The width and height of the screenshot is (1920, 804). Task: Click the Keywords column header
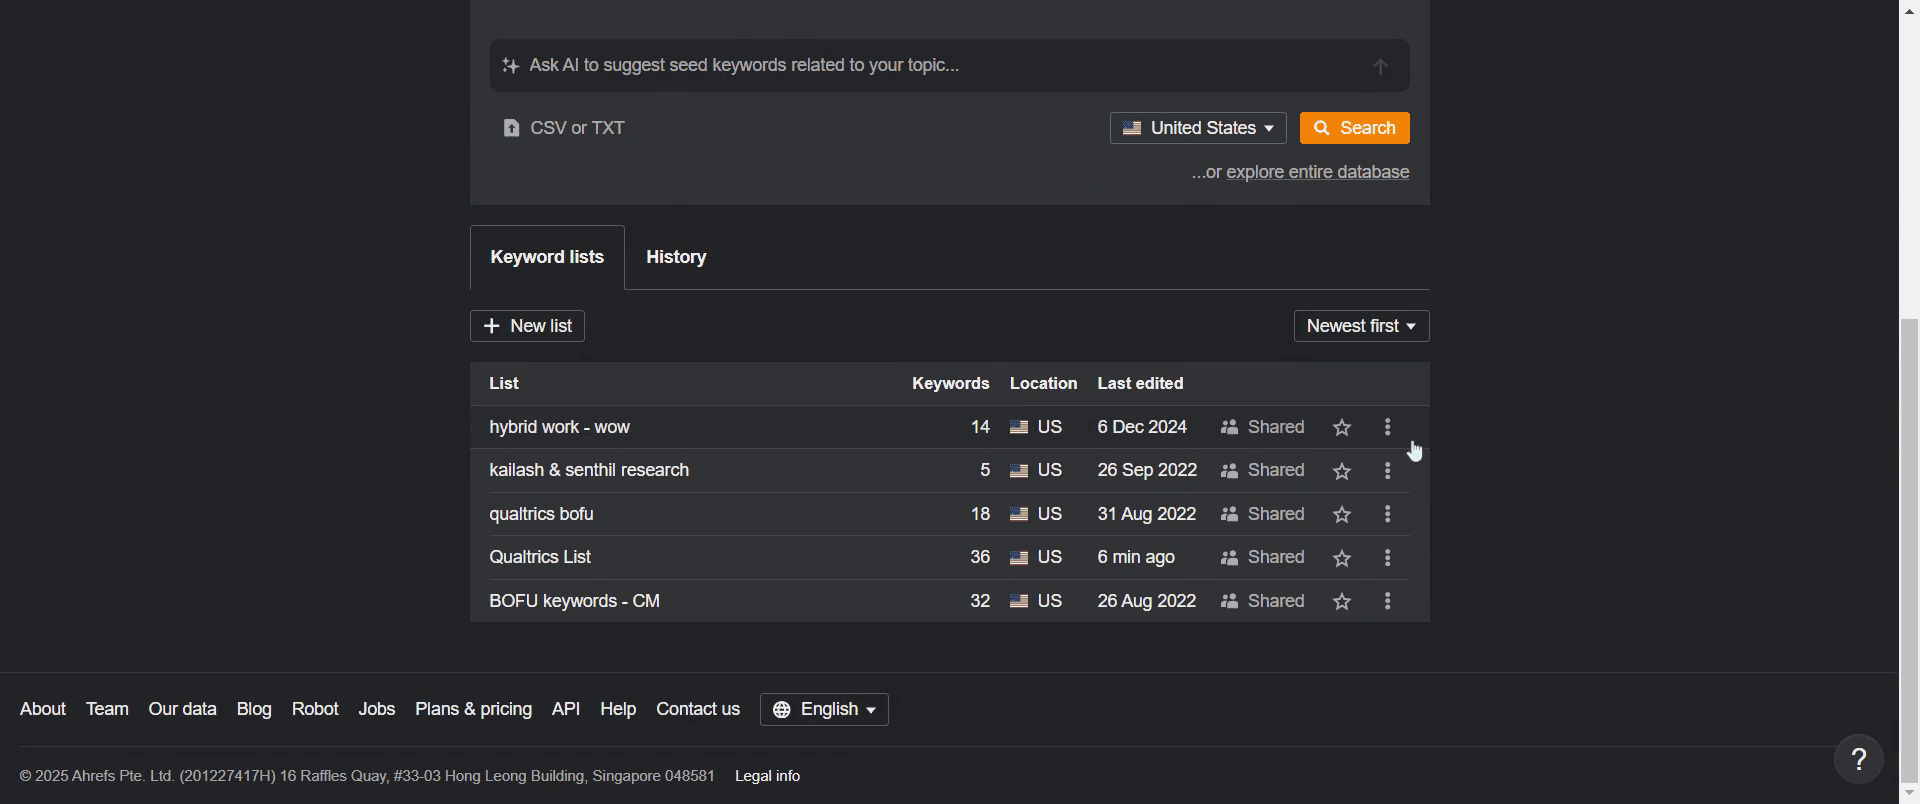pyautogui.click(x=950, y=384)
